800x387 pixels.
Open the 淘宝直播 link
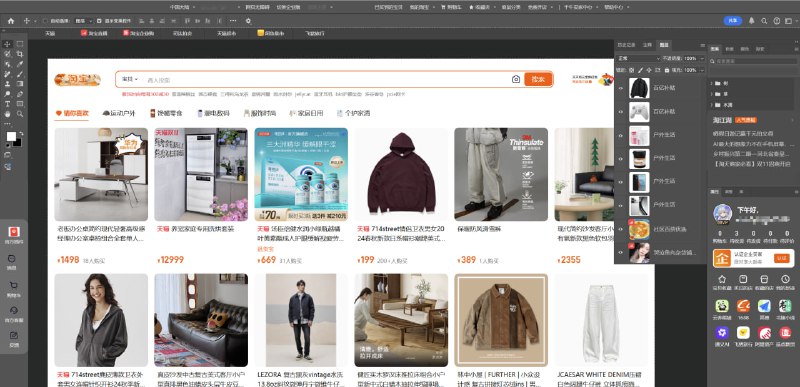pos(94,33)
